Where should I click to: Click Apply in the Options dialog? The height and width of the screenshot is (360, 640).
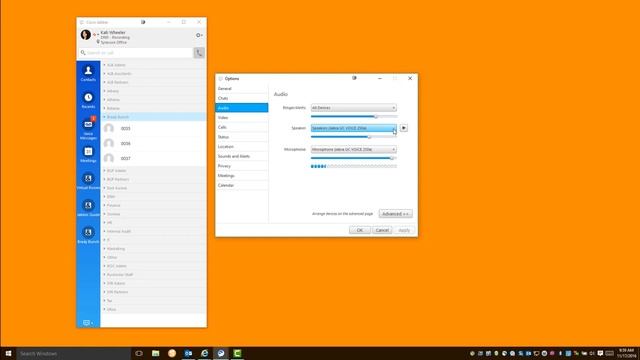[404, 230]
